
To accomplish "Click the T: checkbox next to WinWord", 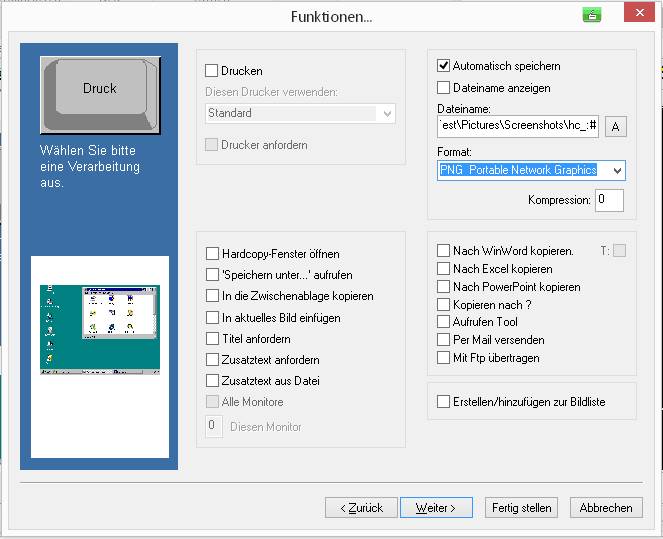I will 619,250.
